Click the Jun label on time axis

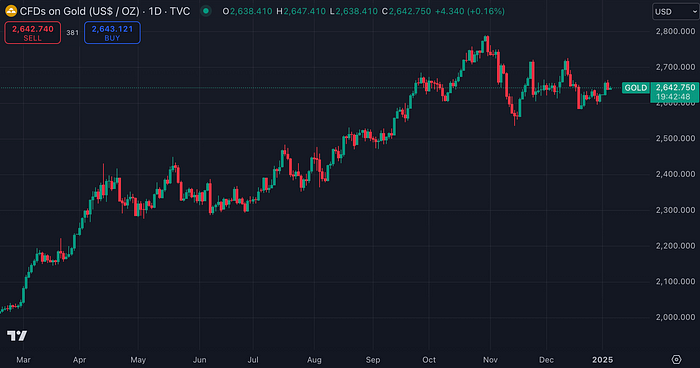[199, 360]
